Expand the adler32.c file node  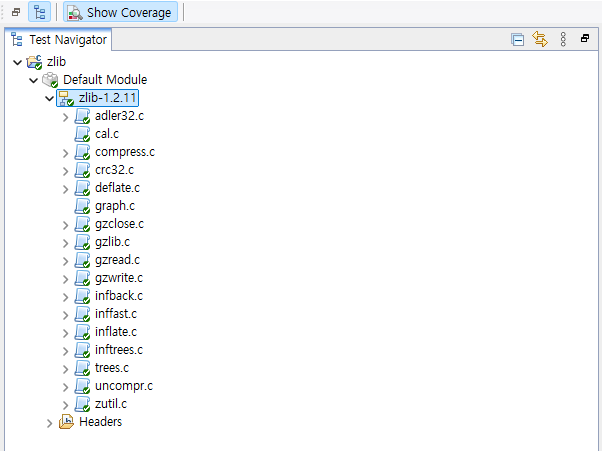tap(66, 117)
